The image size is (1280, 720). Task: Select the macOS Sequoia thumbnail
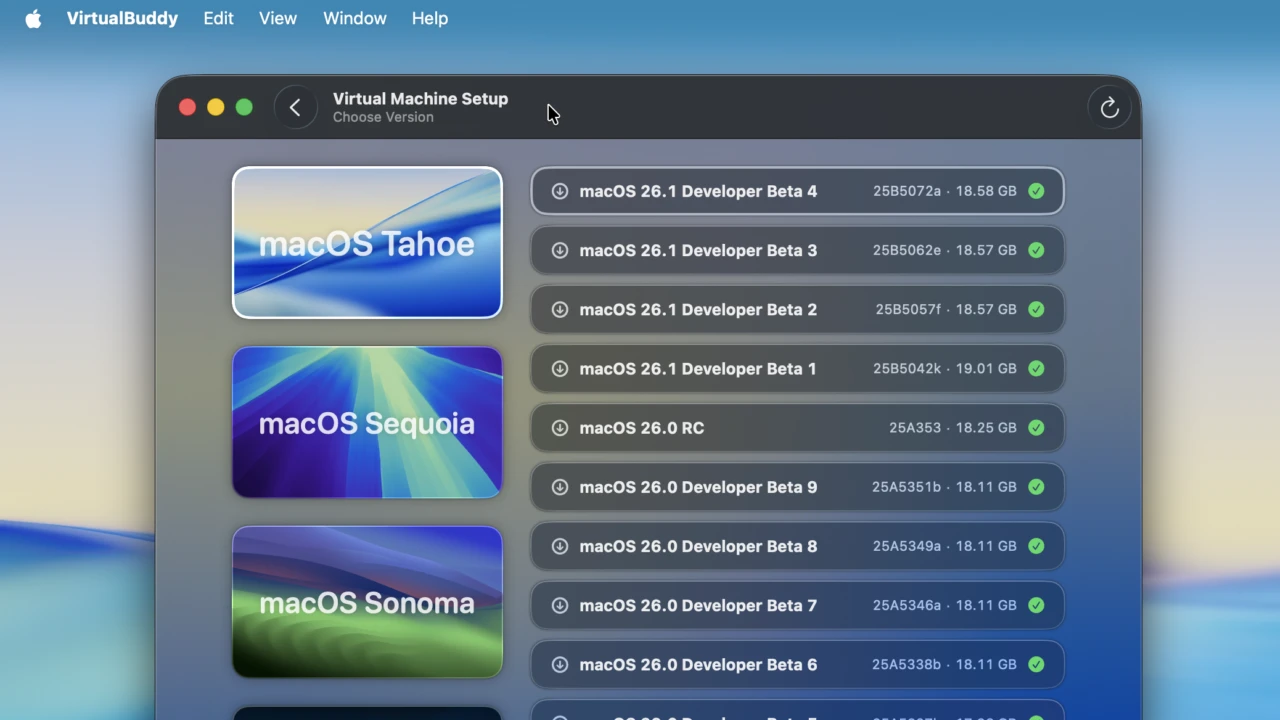(367, 422)
